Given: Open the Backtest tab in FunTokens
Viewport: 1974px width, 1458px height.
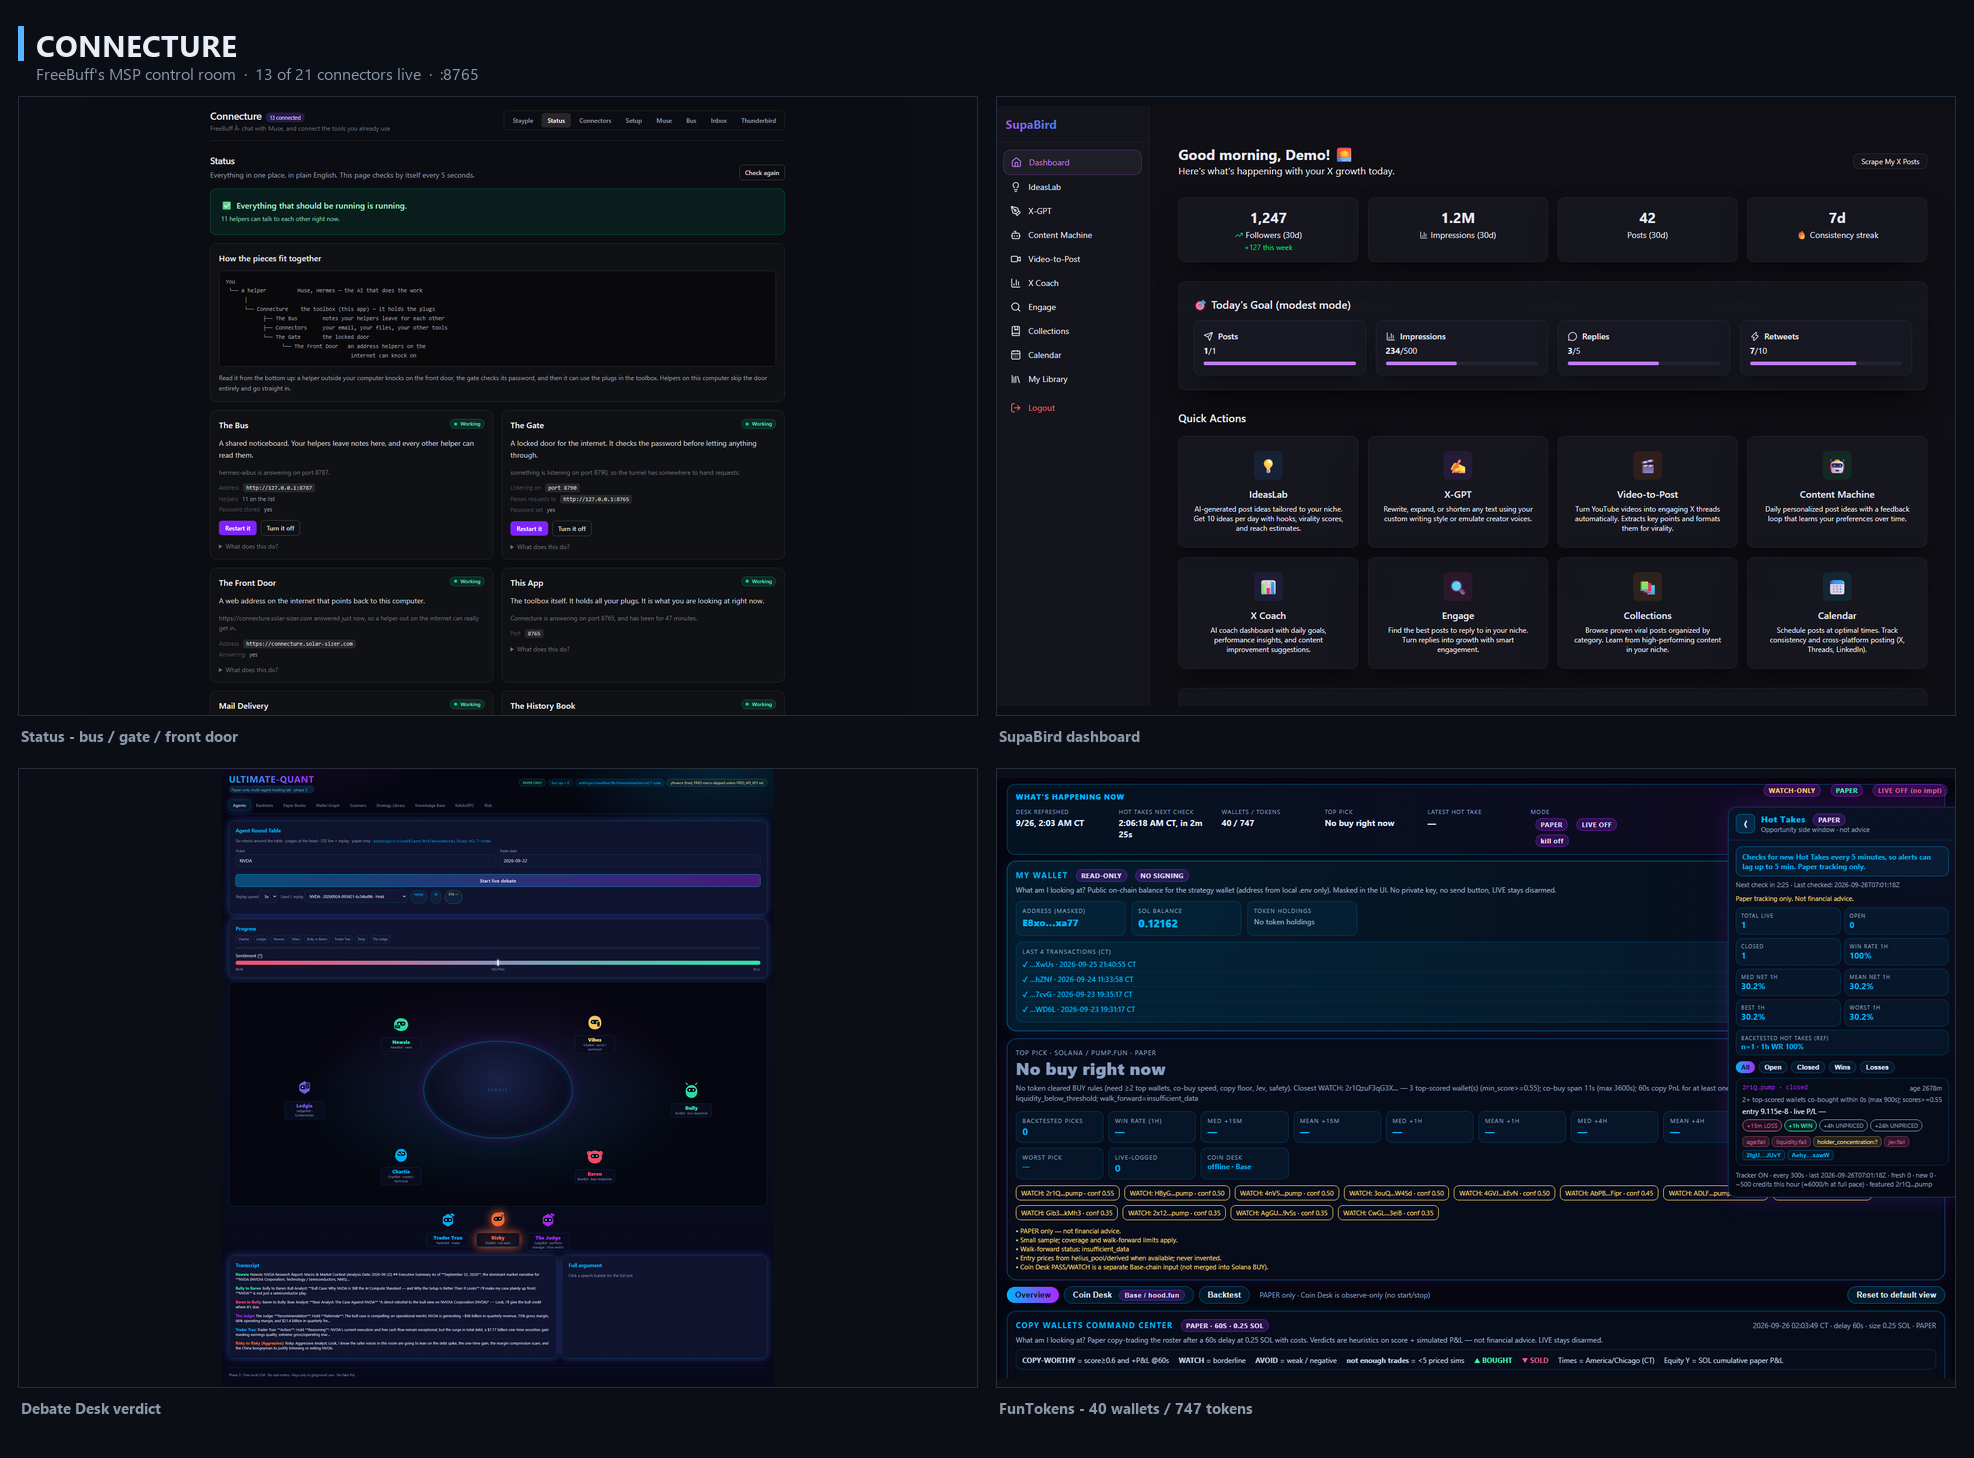Looking at the screenshot, I should 1224,1295.
